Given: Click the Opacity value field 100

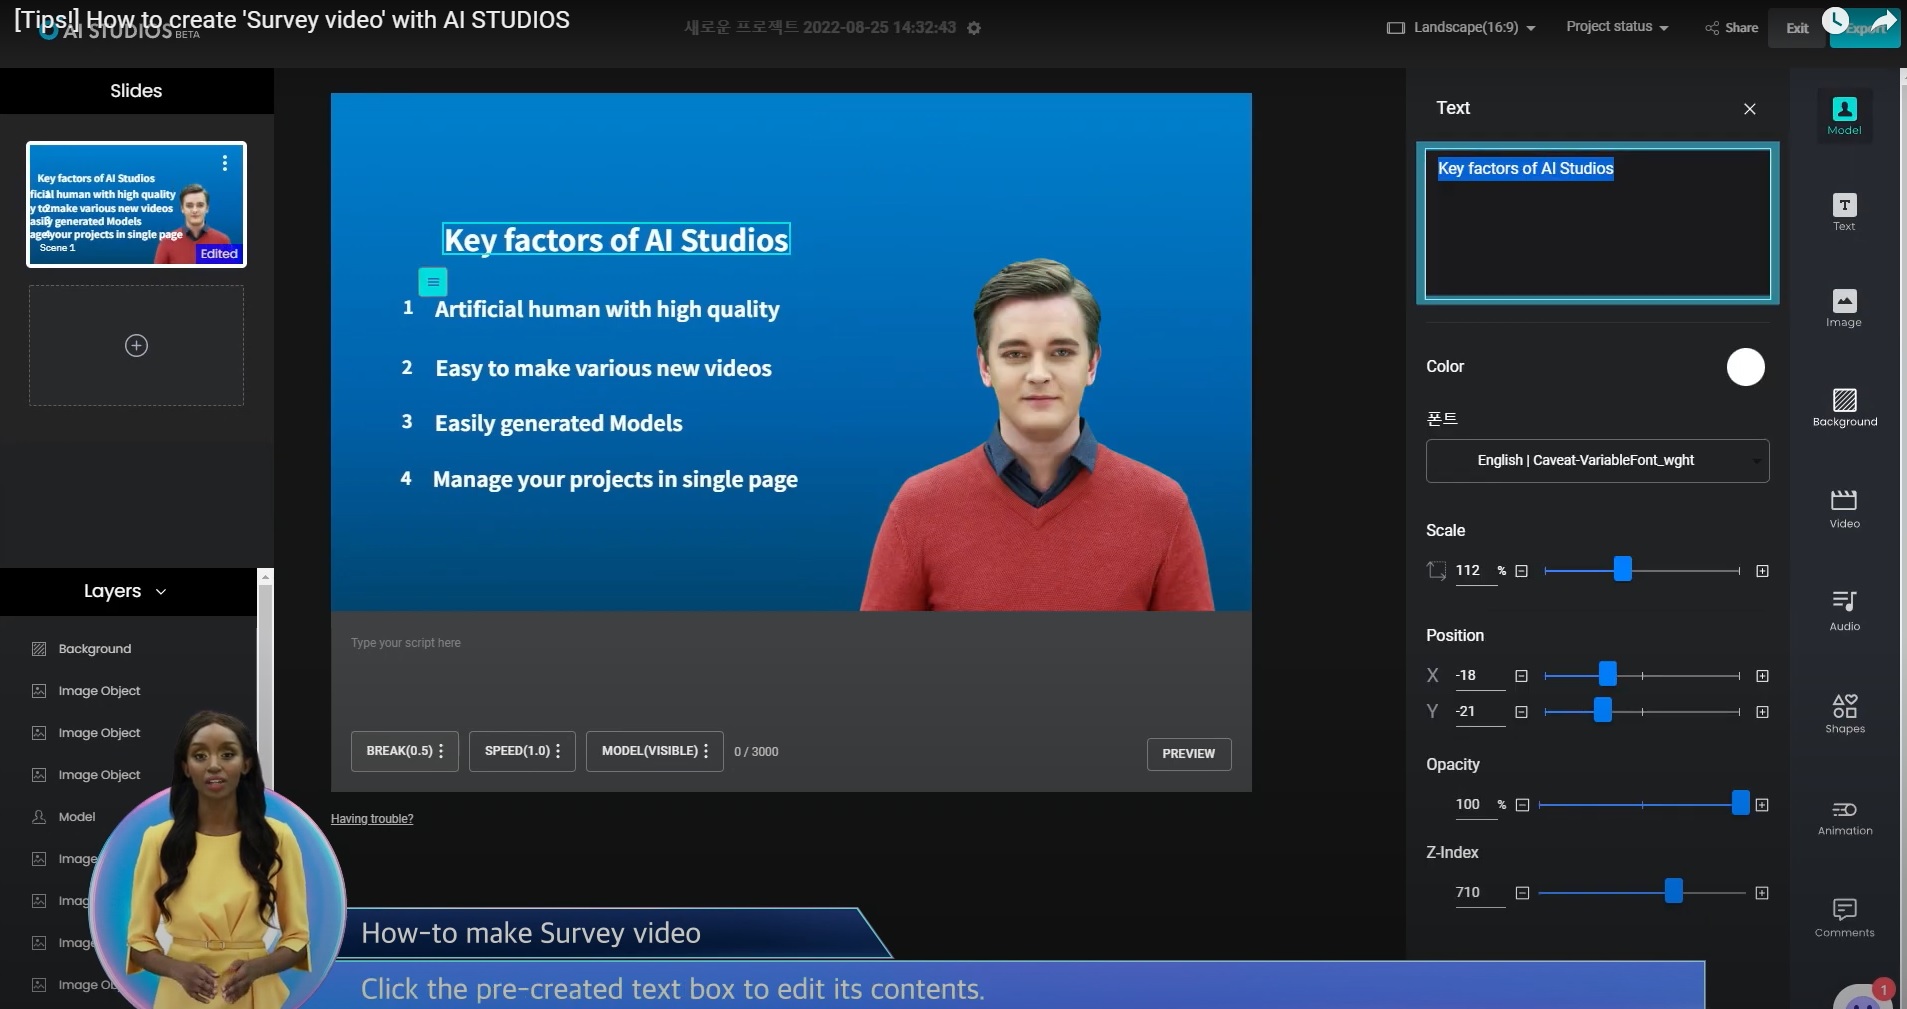Looking at the screenshot, I should tap(1475, 805).
